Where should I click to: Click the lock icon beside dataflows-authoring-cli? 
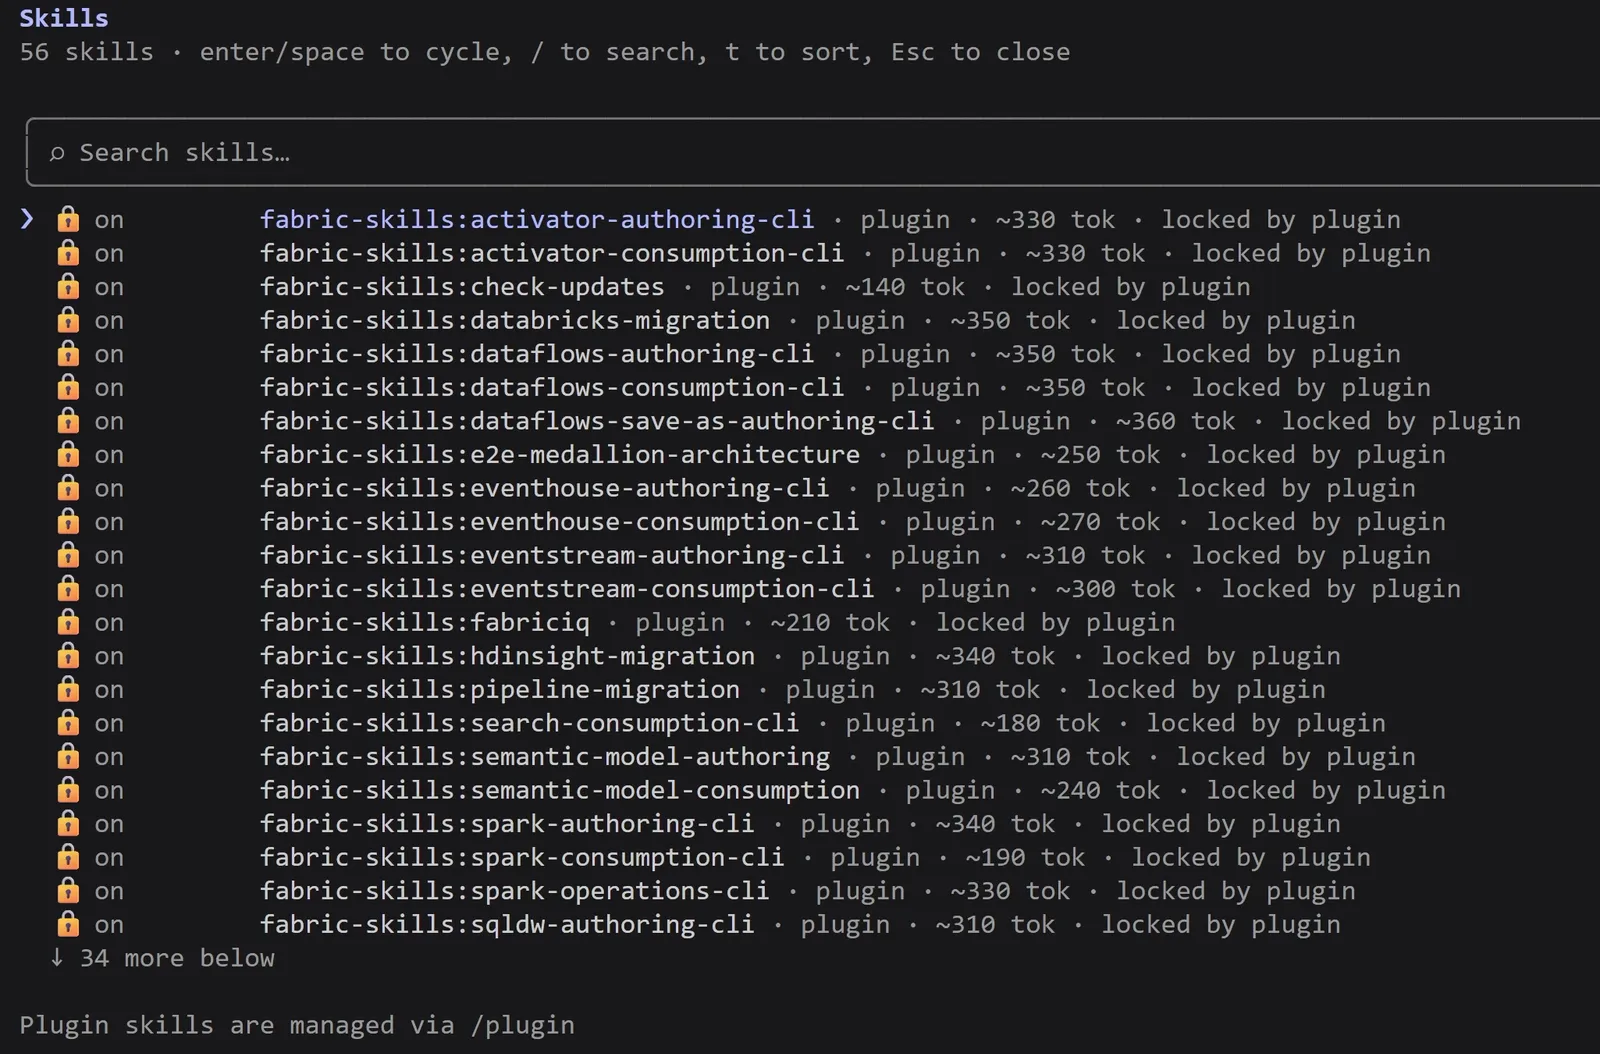click(x=68, y=353)
